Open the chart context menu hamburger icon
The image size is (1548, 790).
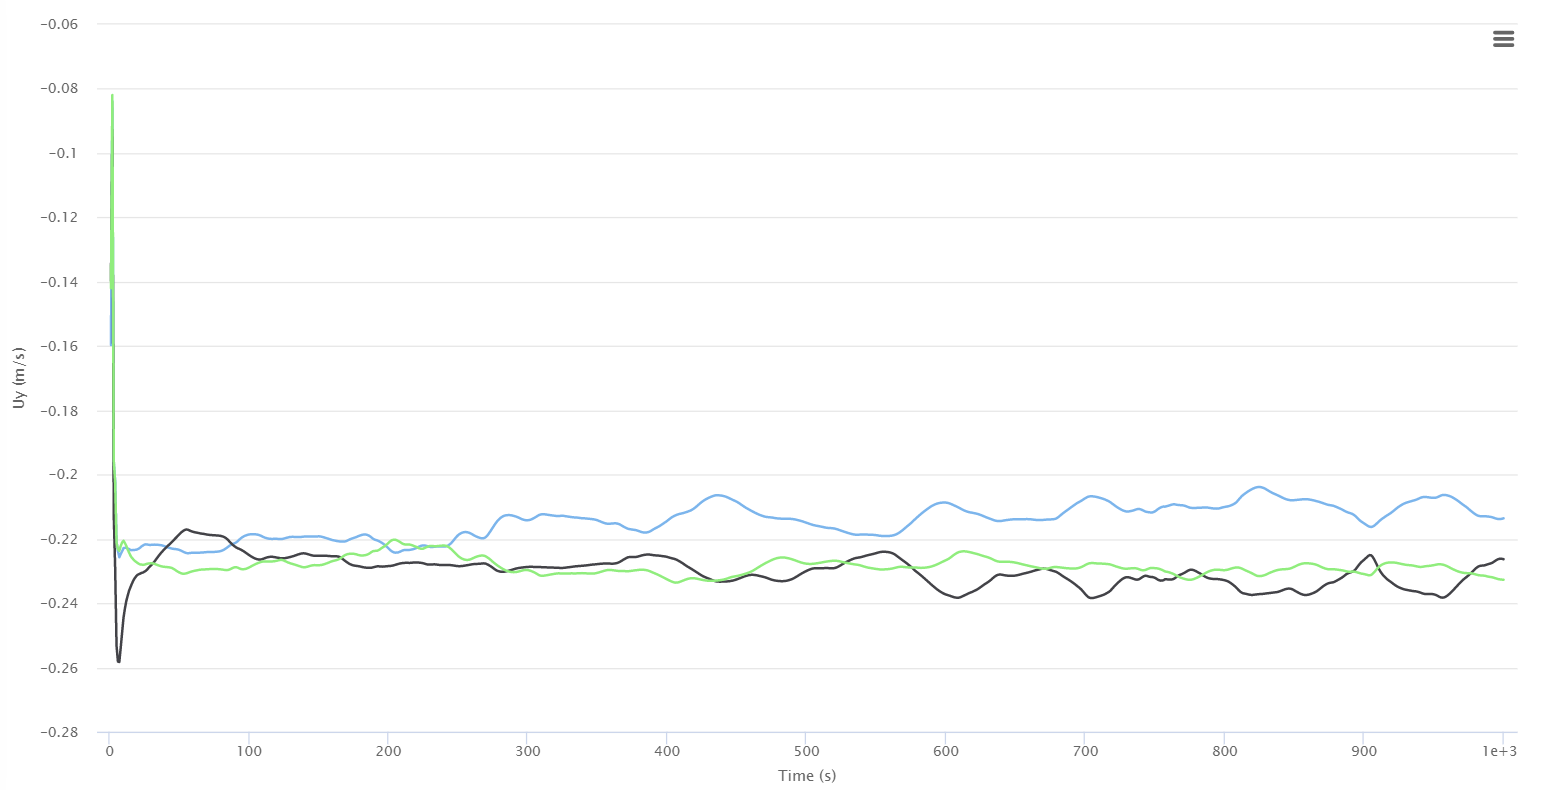[x=1503, y=39]
